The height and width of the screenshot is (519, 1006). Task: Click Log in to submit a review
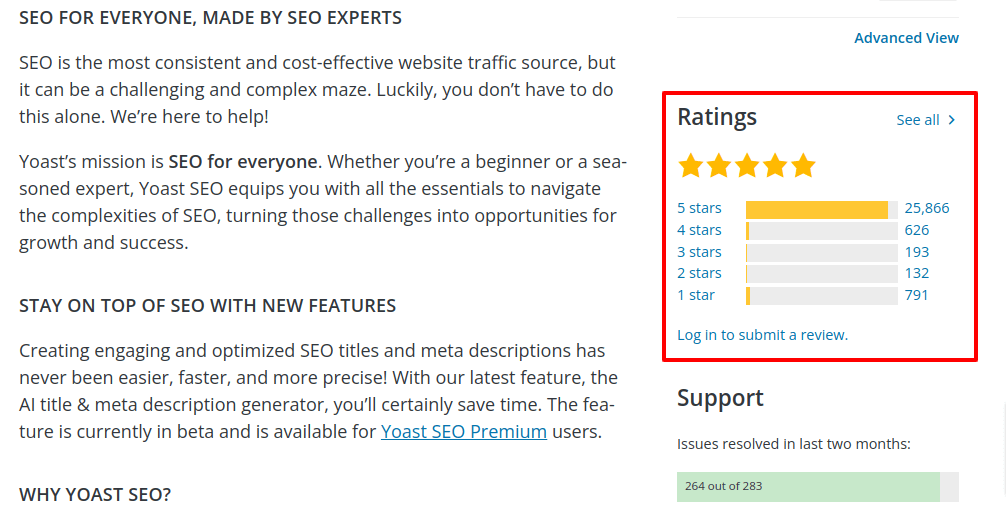pyautogui.click(x=762, y=335)
